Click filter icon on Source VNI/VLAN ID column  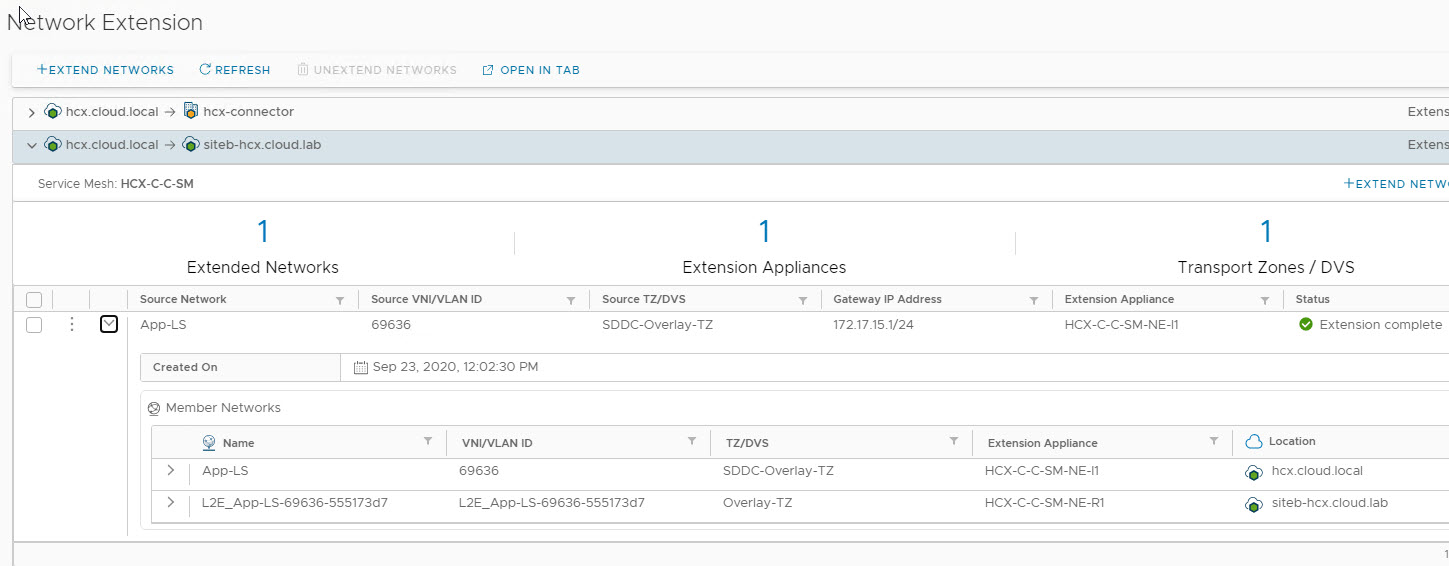click(x=571, y=300)
